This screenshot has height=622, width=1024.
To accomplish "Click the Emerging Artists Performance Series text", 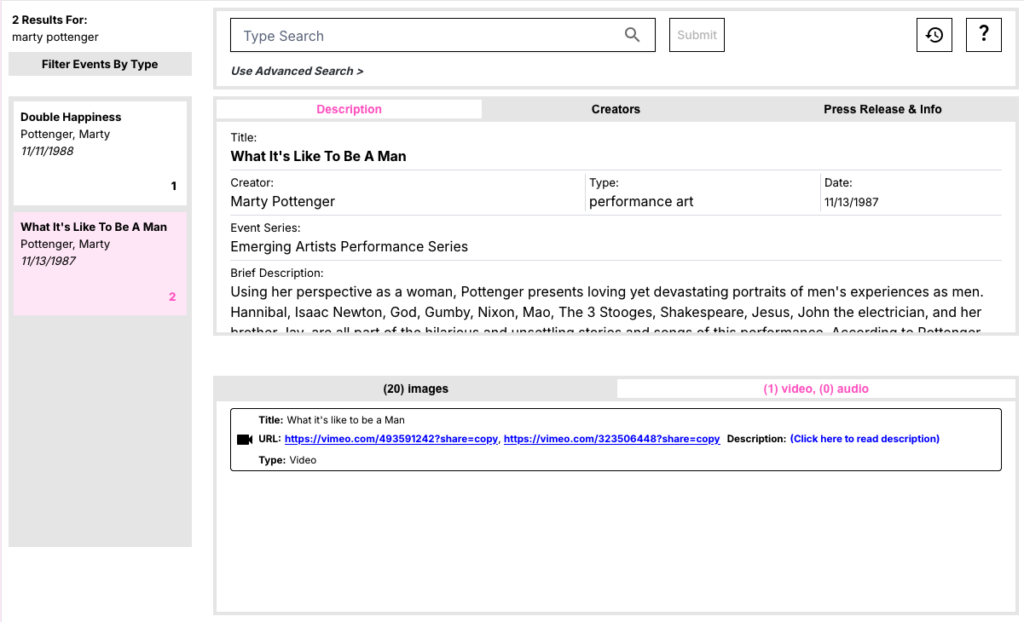I will (349, 246).
